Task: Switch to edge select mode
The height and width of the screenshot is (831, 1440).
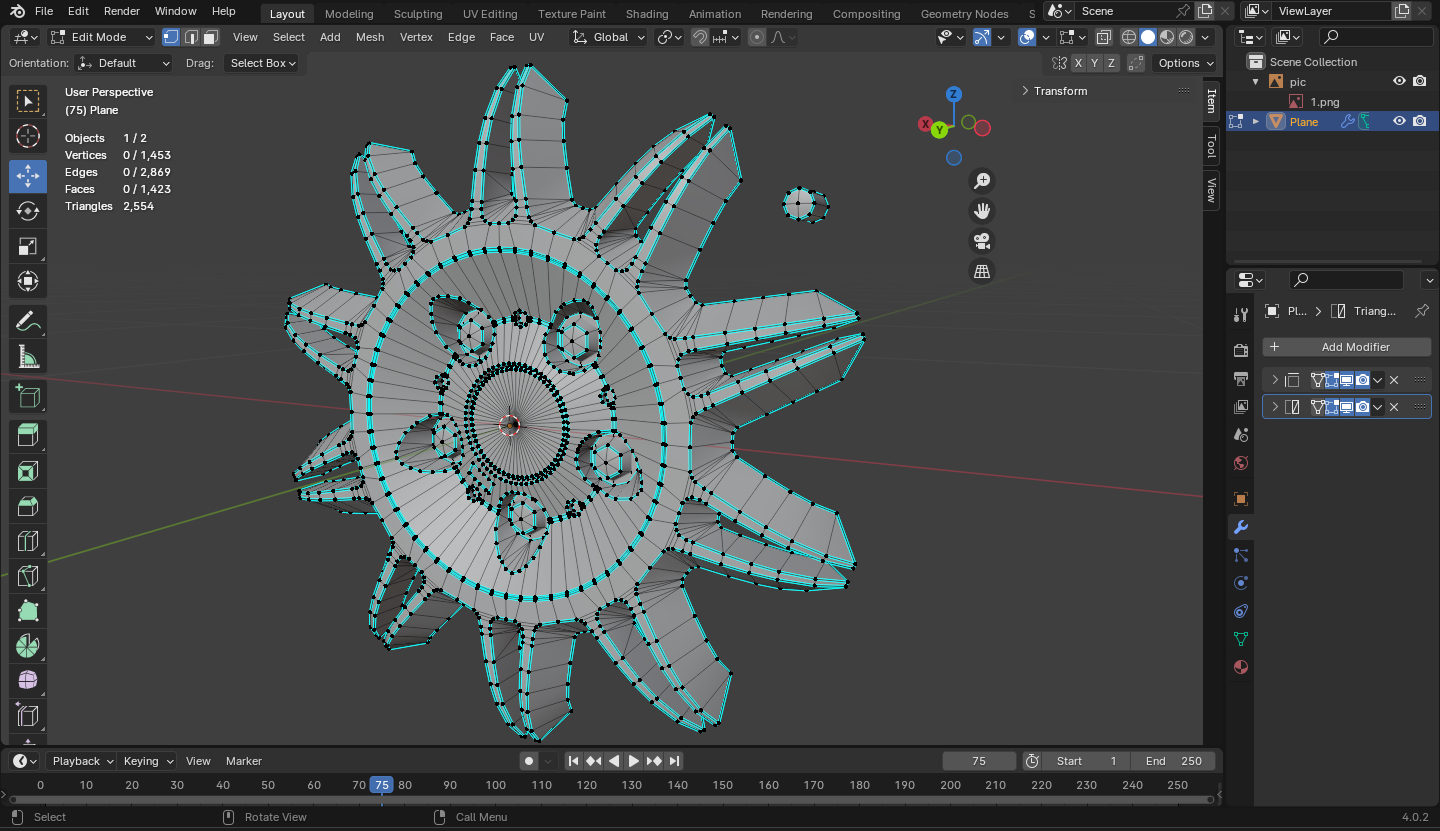Action: 190,37
